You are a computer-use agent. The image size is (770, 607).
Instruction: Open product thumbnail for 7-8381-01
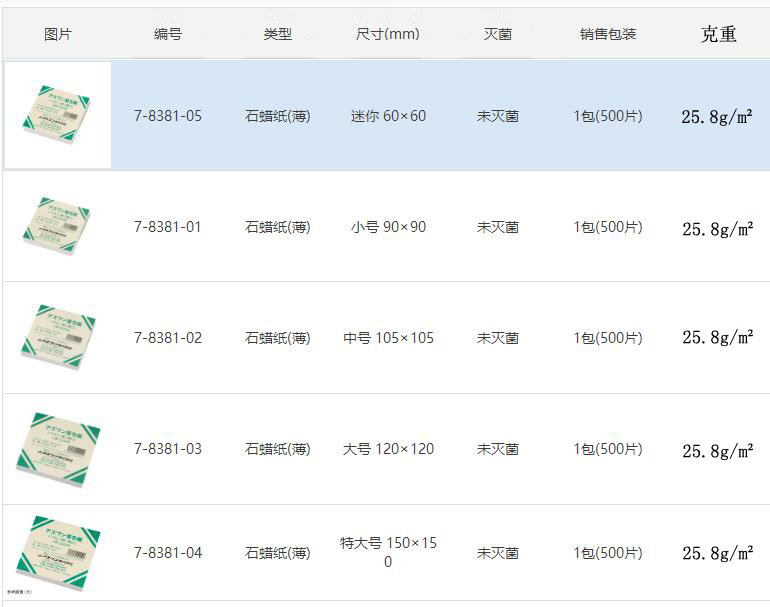tap(56, 226)
